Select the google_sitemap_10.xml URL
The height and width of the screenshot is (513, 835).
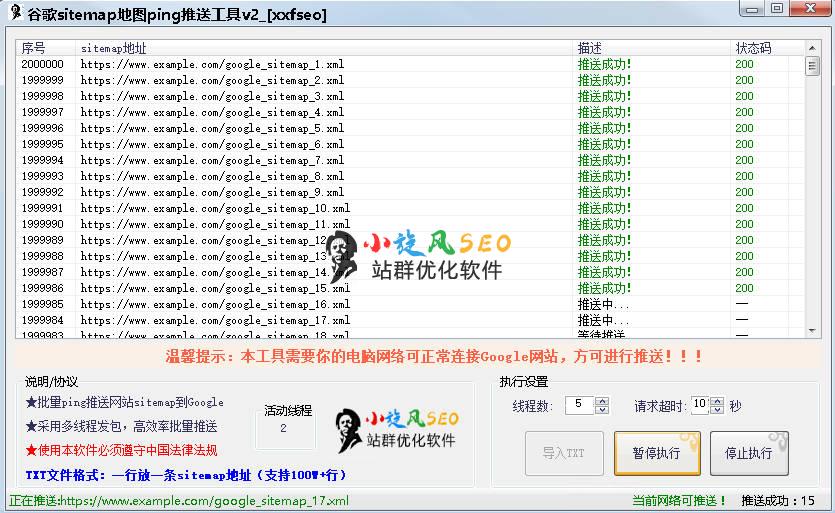click(x=215, y=208)
